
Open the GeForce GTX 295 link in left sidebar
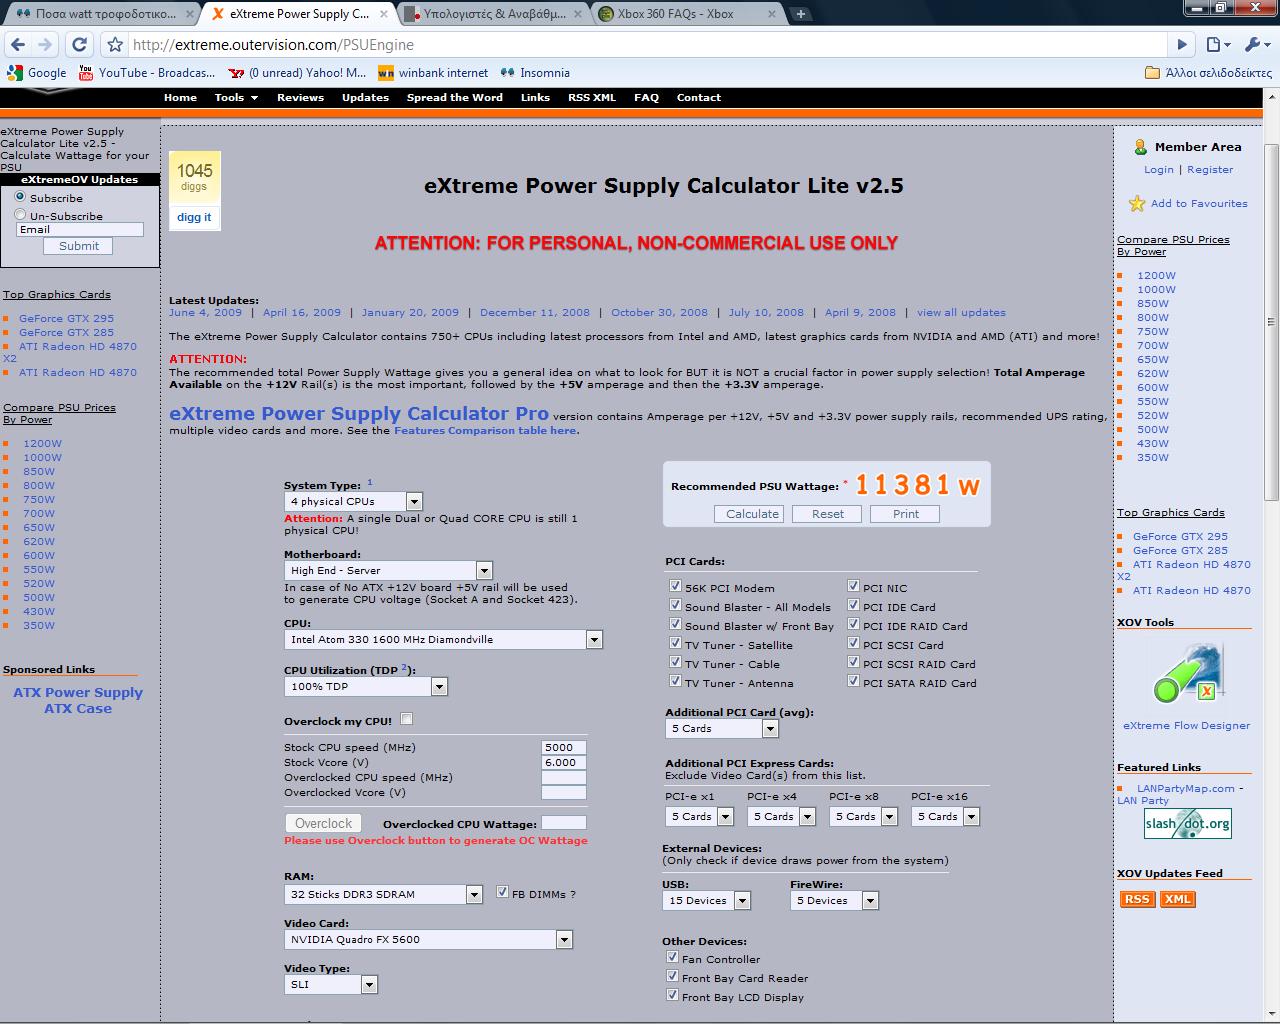tap(66, 318)
